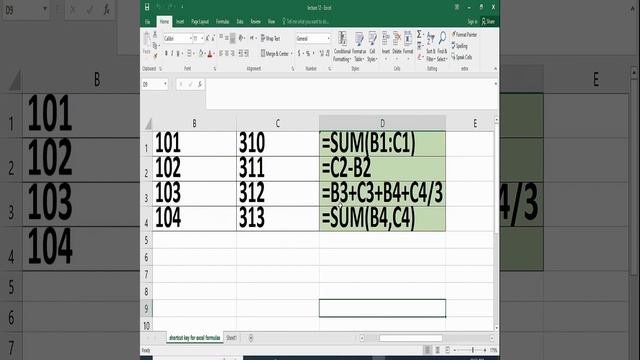Click the Fill down icon in Editing
Screen dimensions: 640x360
point(419,45)
